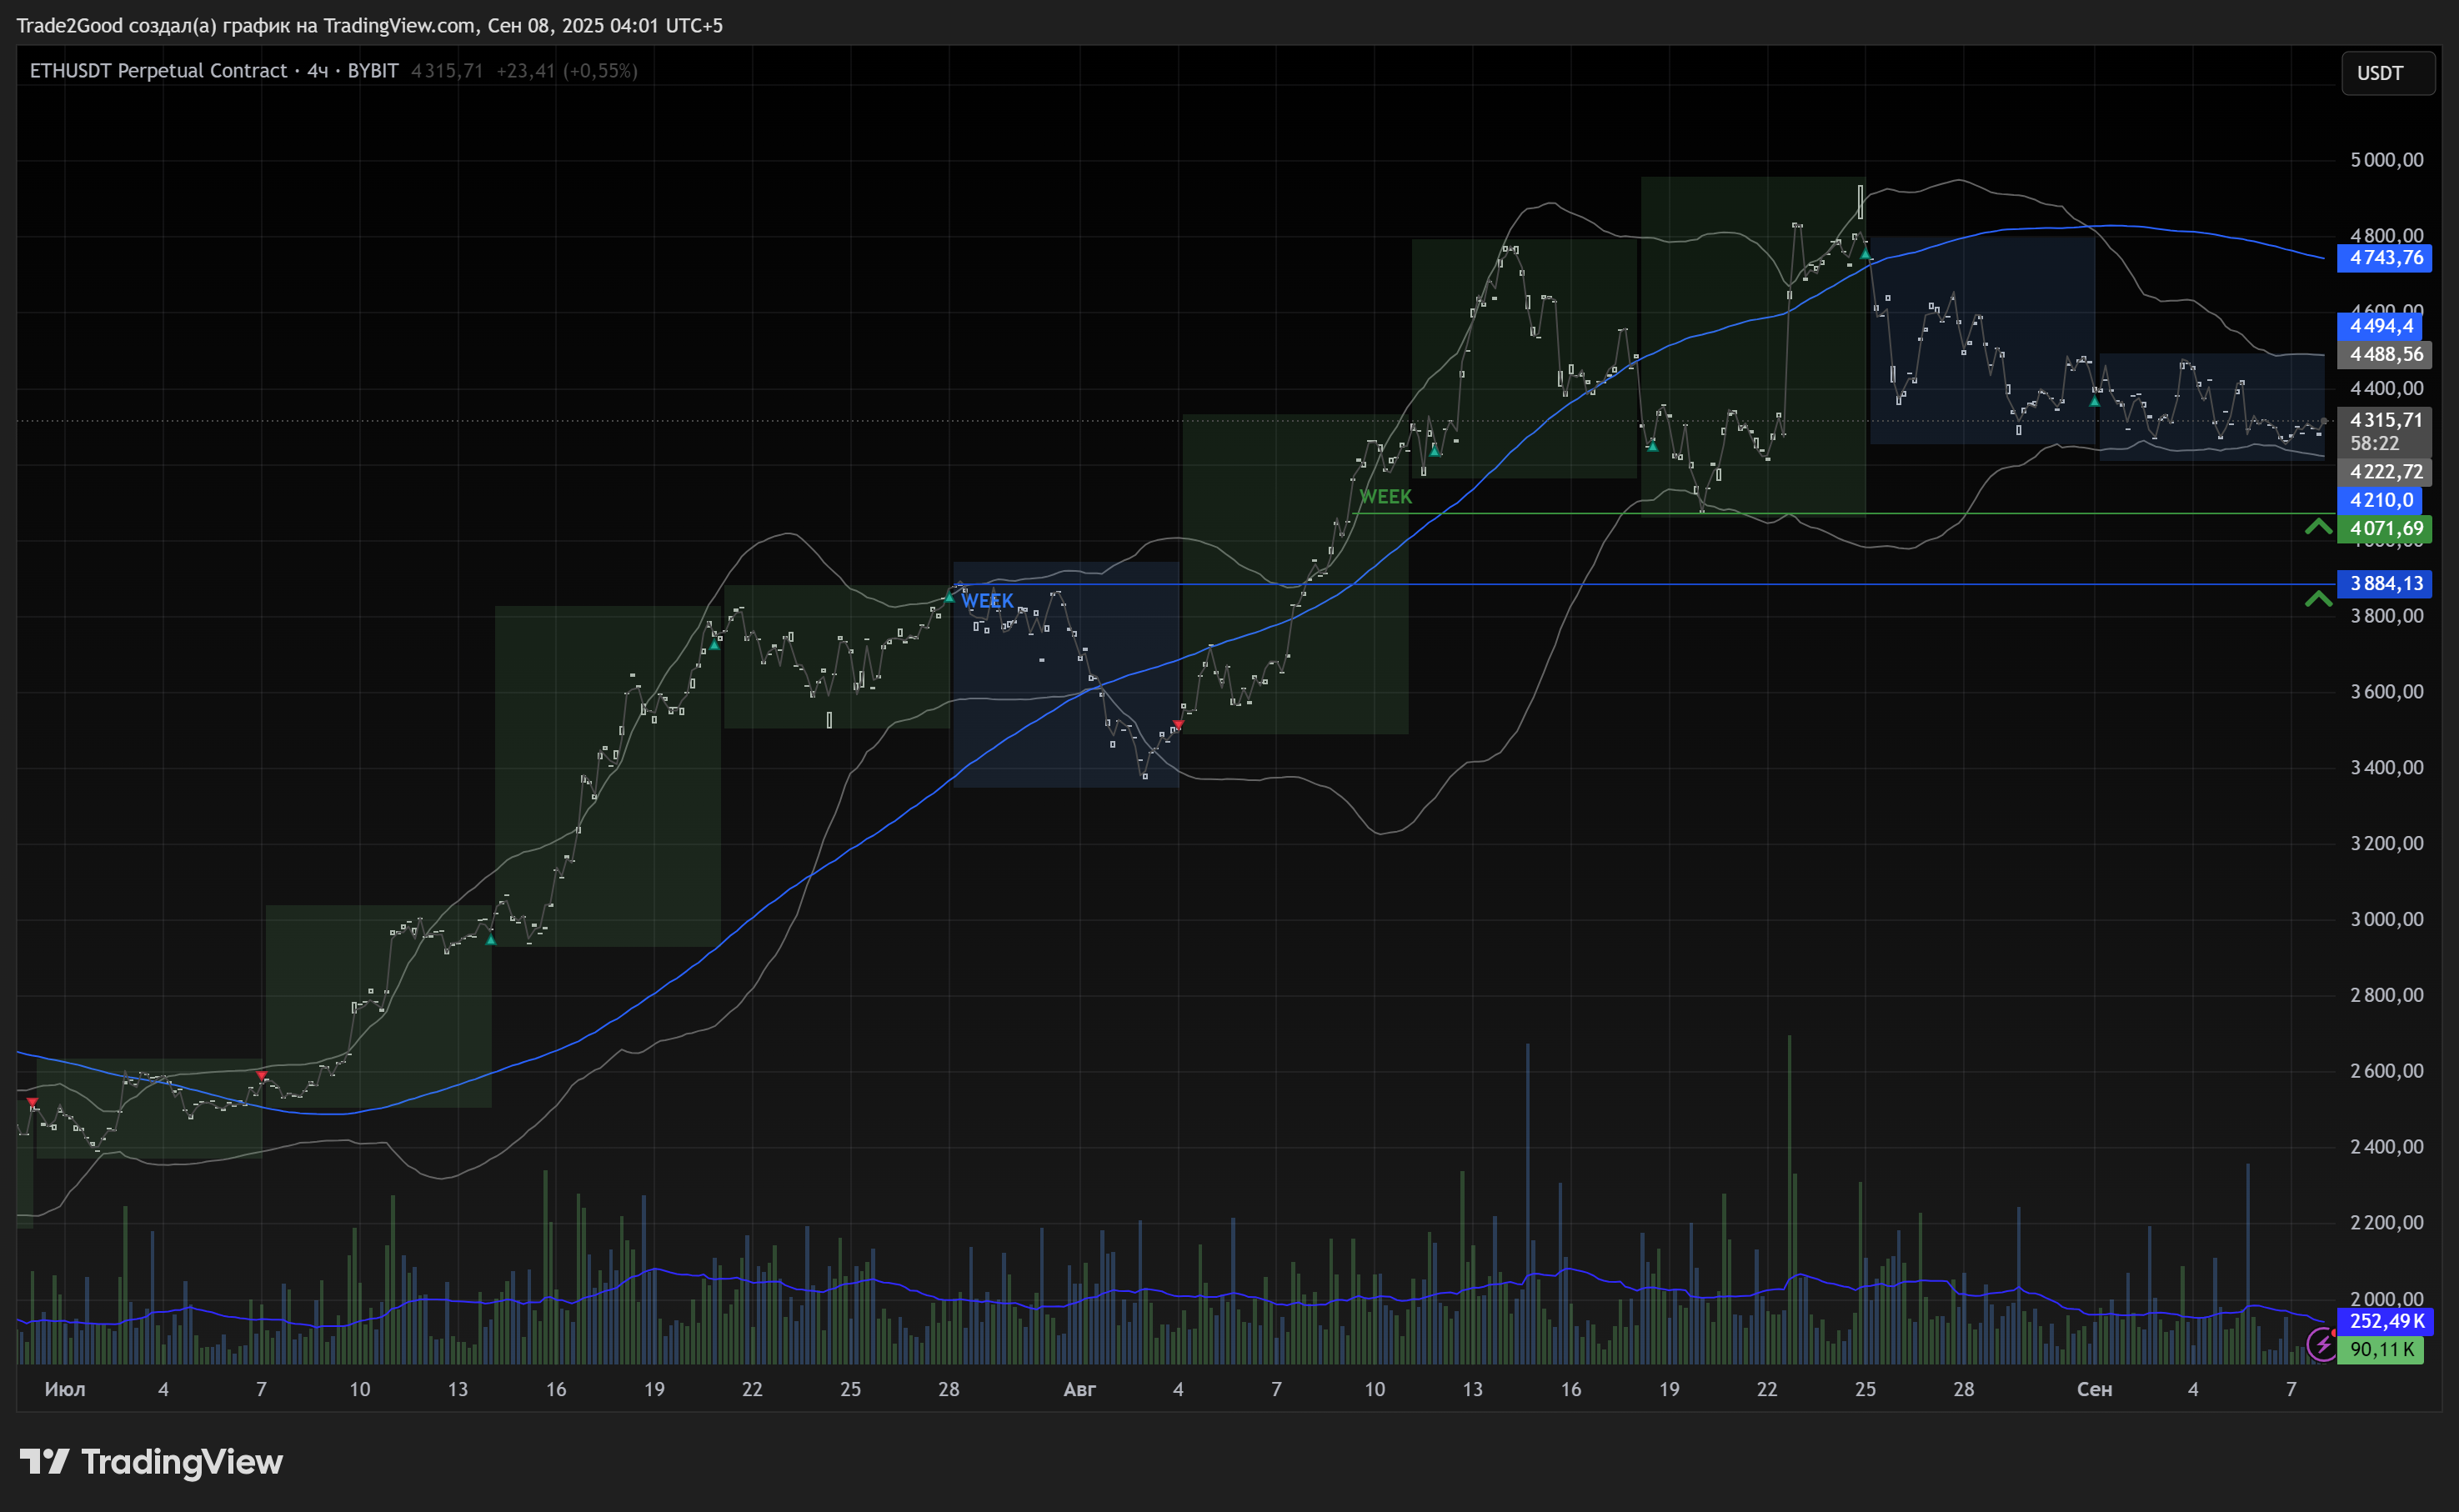Click the purple lightning bolt replay icon
This screenshot has width=2459, height=1512.
click(2321, 1345)
